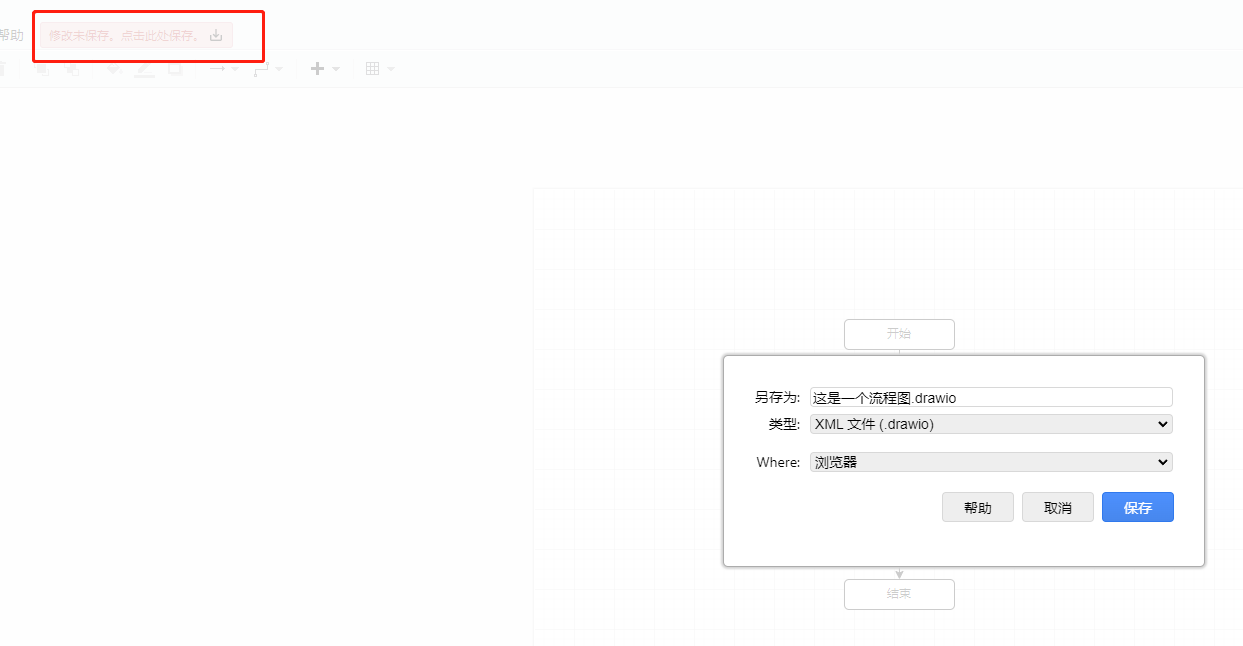
Task: Expand the 类型 XML 文件 dropdown
Action: coord(990,424)
